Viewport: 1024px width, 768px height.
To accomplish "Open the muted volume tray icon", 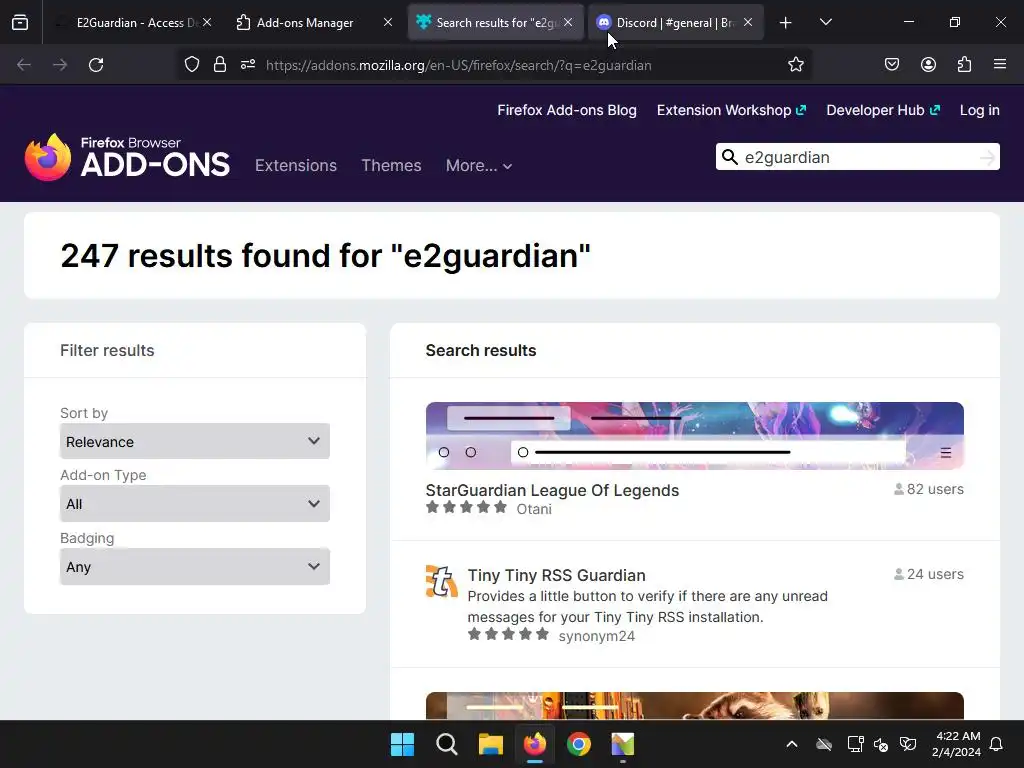I will pos(881,744).
